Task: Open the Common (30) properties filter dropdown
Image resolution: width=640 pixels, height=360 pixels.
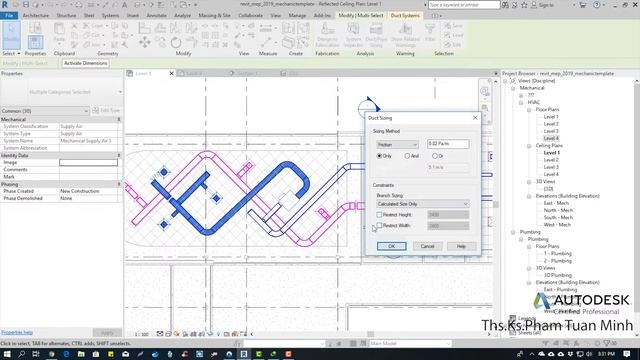Action: tap(44, 111)
